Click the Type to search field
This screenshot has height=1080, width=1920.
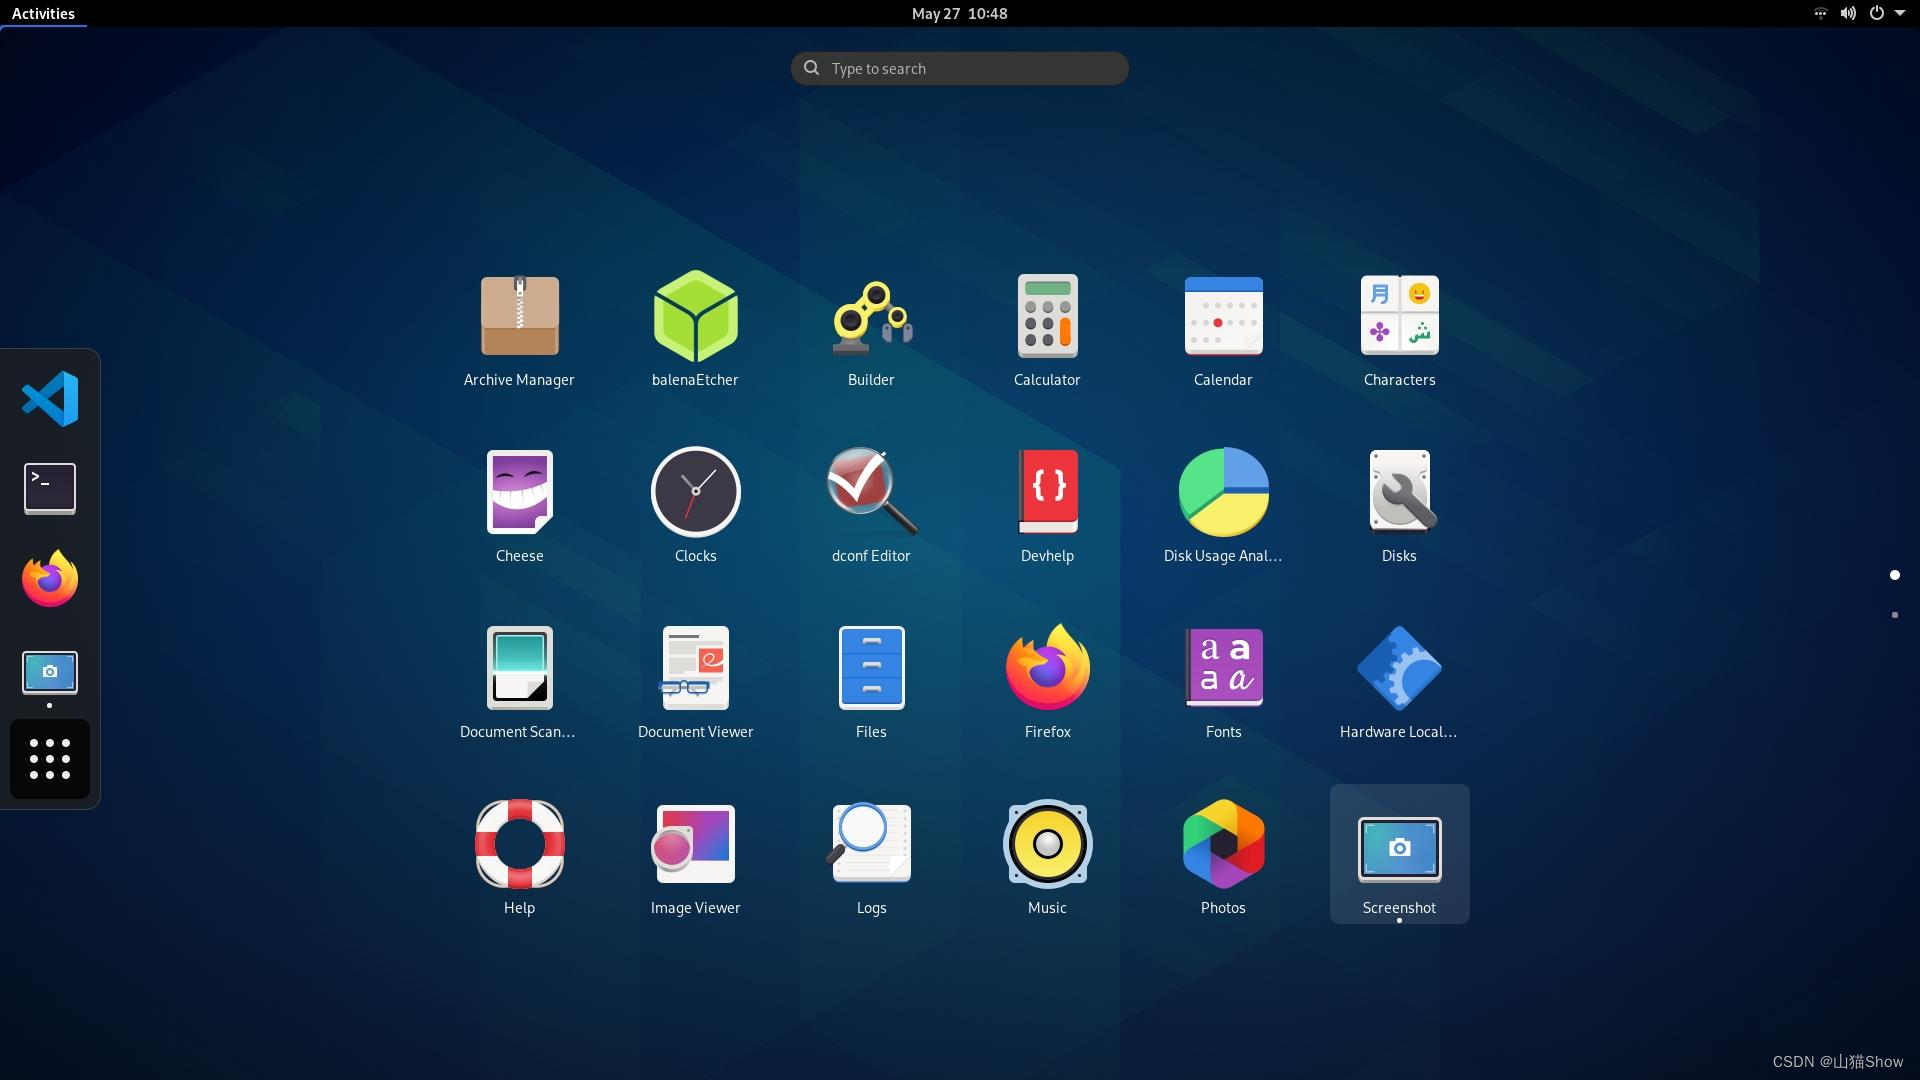click(x=959, y=68)
